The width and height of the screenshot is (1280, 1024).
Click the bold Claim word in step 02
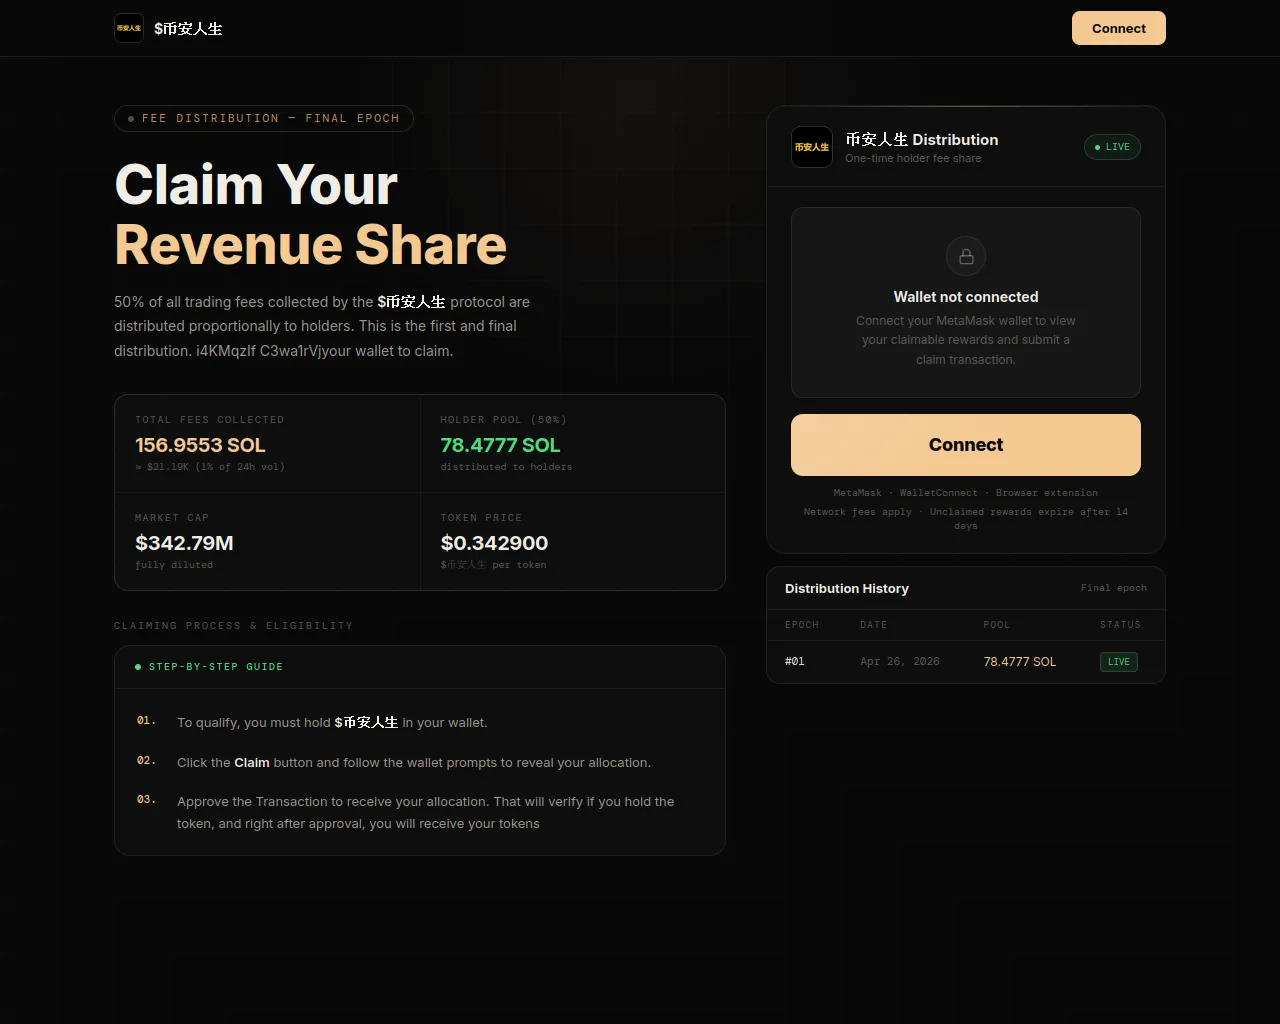coord(252,763)
